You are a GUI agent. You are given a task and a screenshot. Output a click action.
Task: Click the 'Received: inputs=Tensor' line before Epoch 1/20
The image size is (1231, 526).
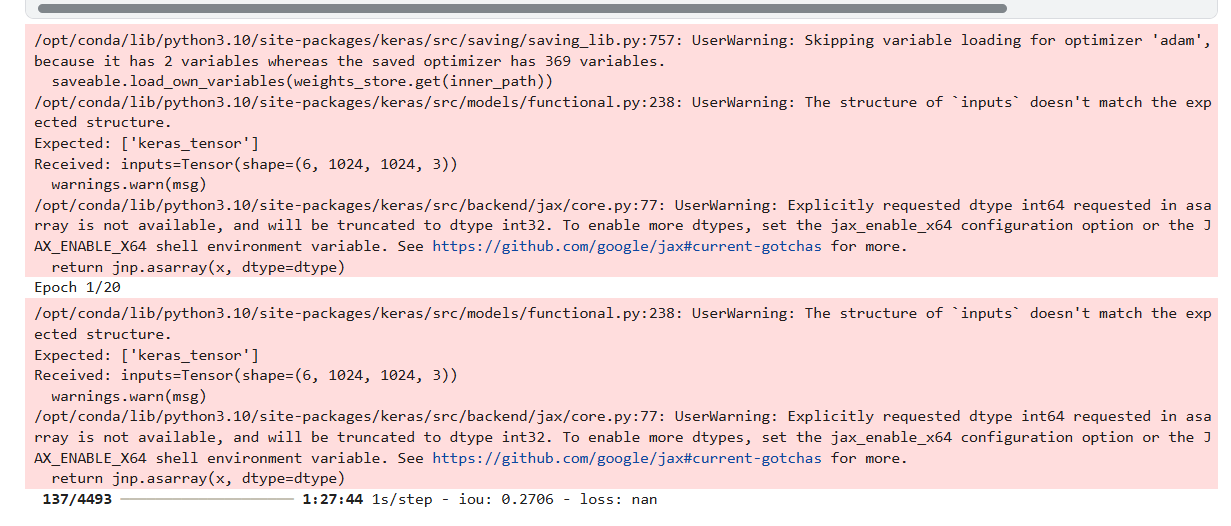pos(245,164)
